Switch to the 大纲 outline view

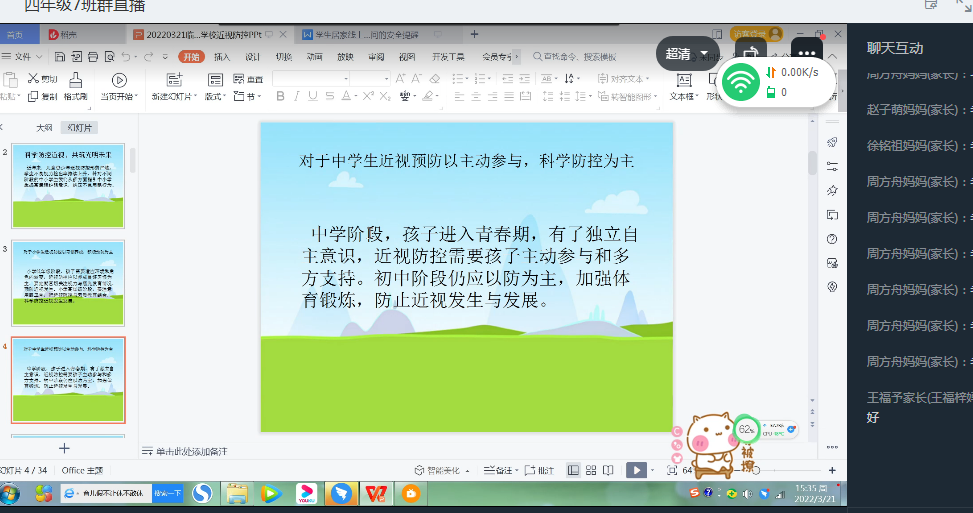(x=44, y=128)
